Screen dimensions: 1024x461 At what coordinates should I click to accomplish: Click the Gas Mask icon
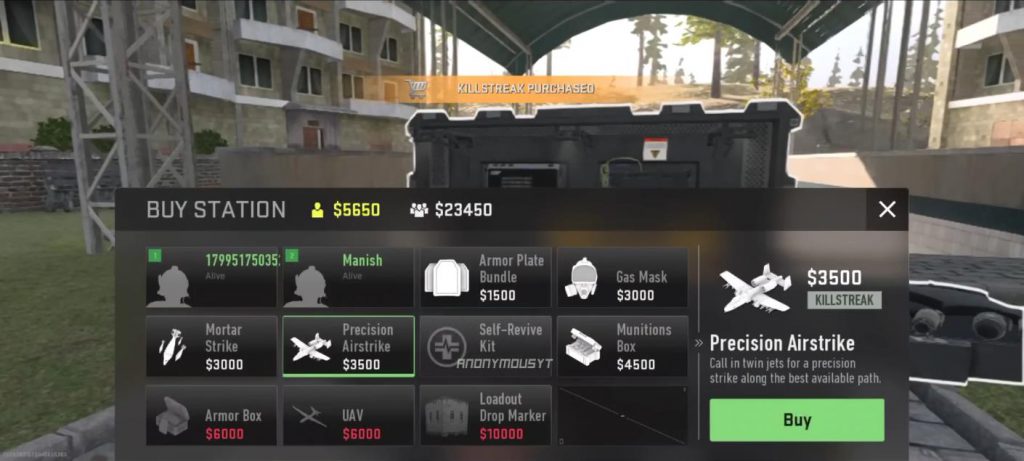coord(581,278)
